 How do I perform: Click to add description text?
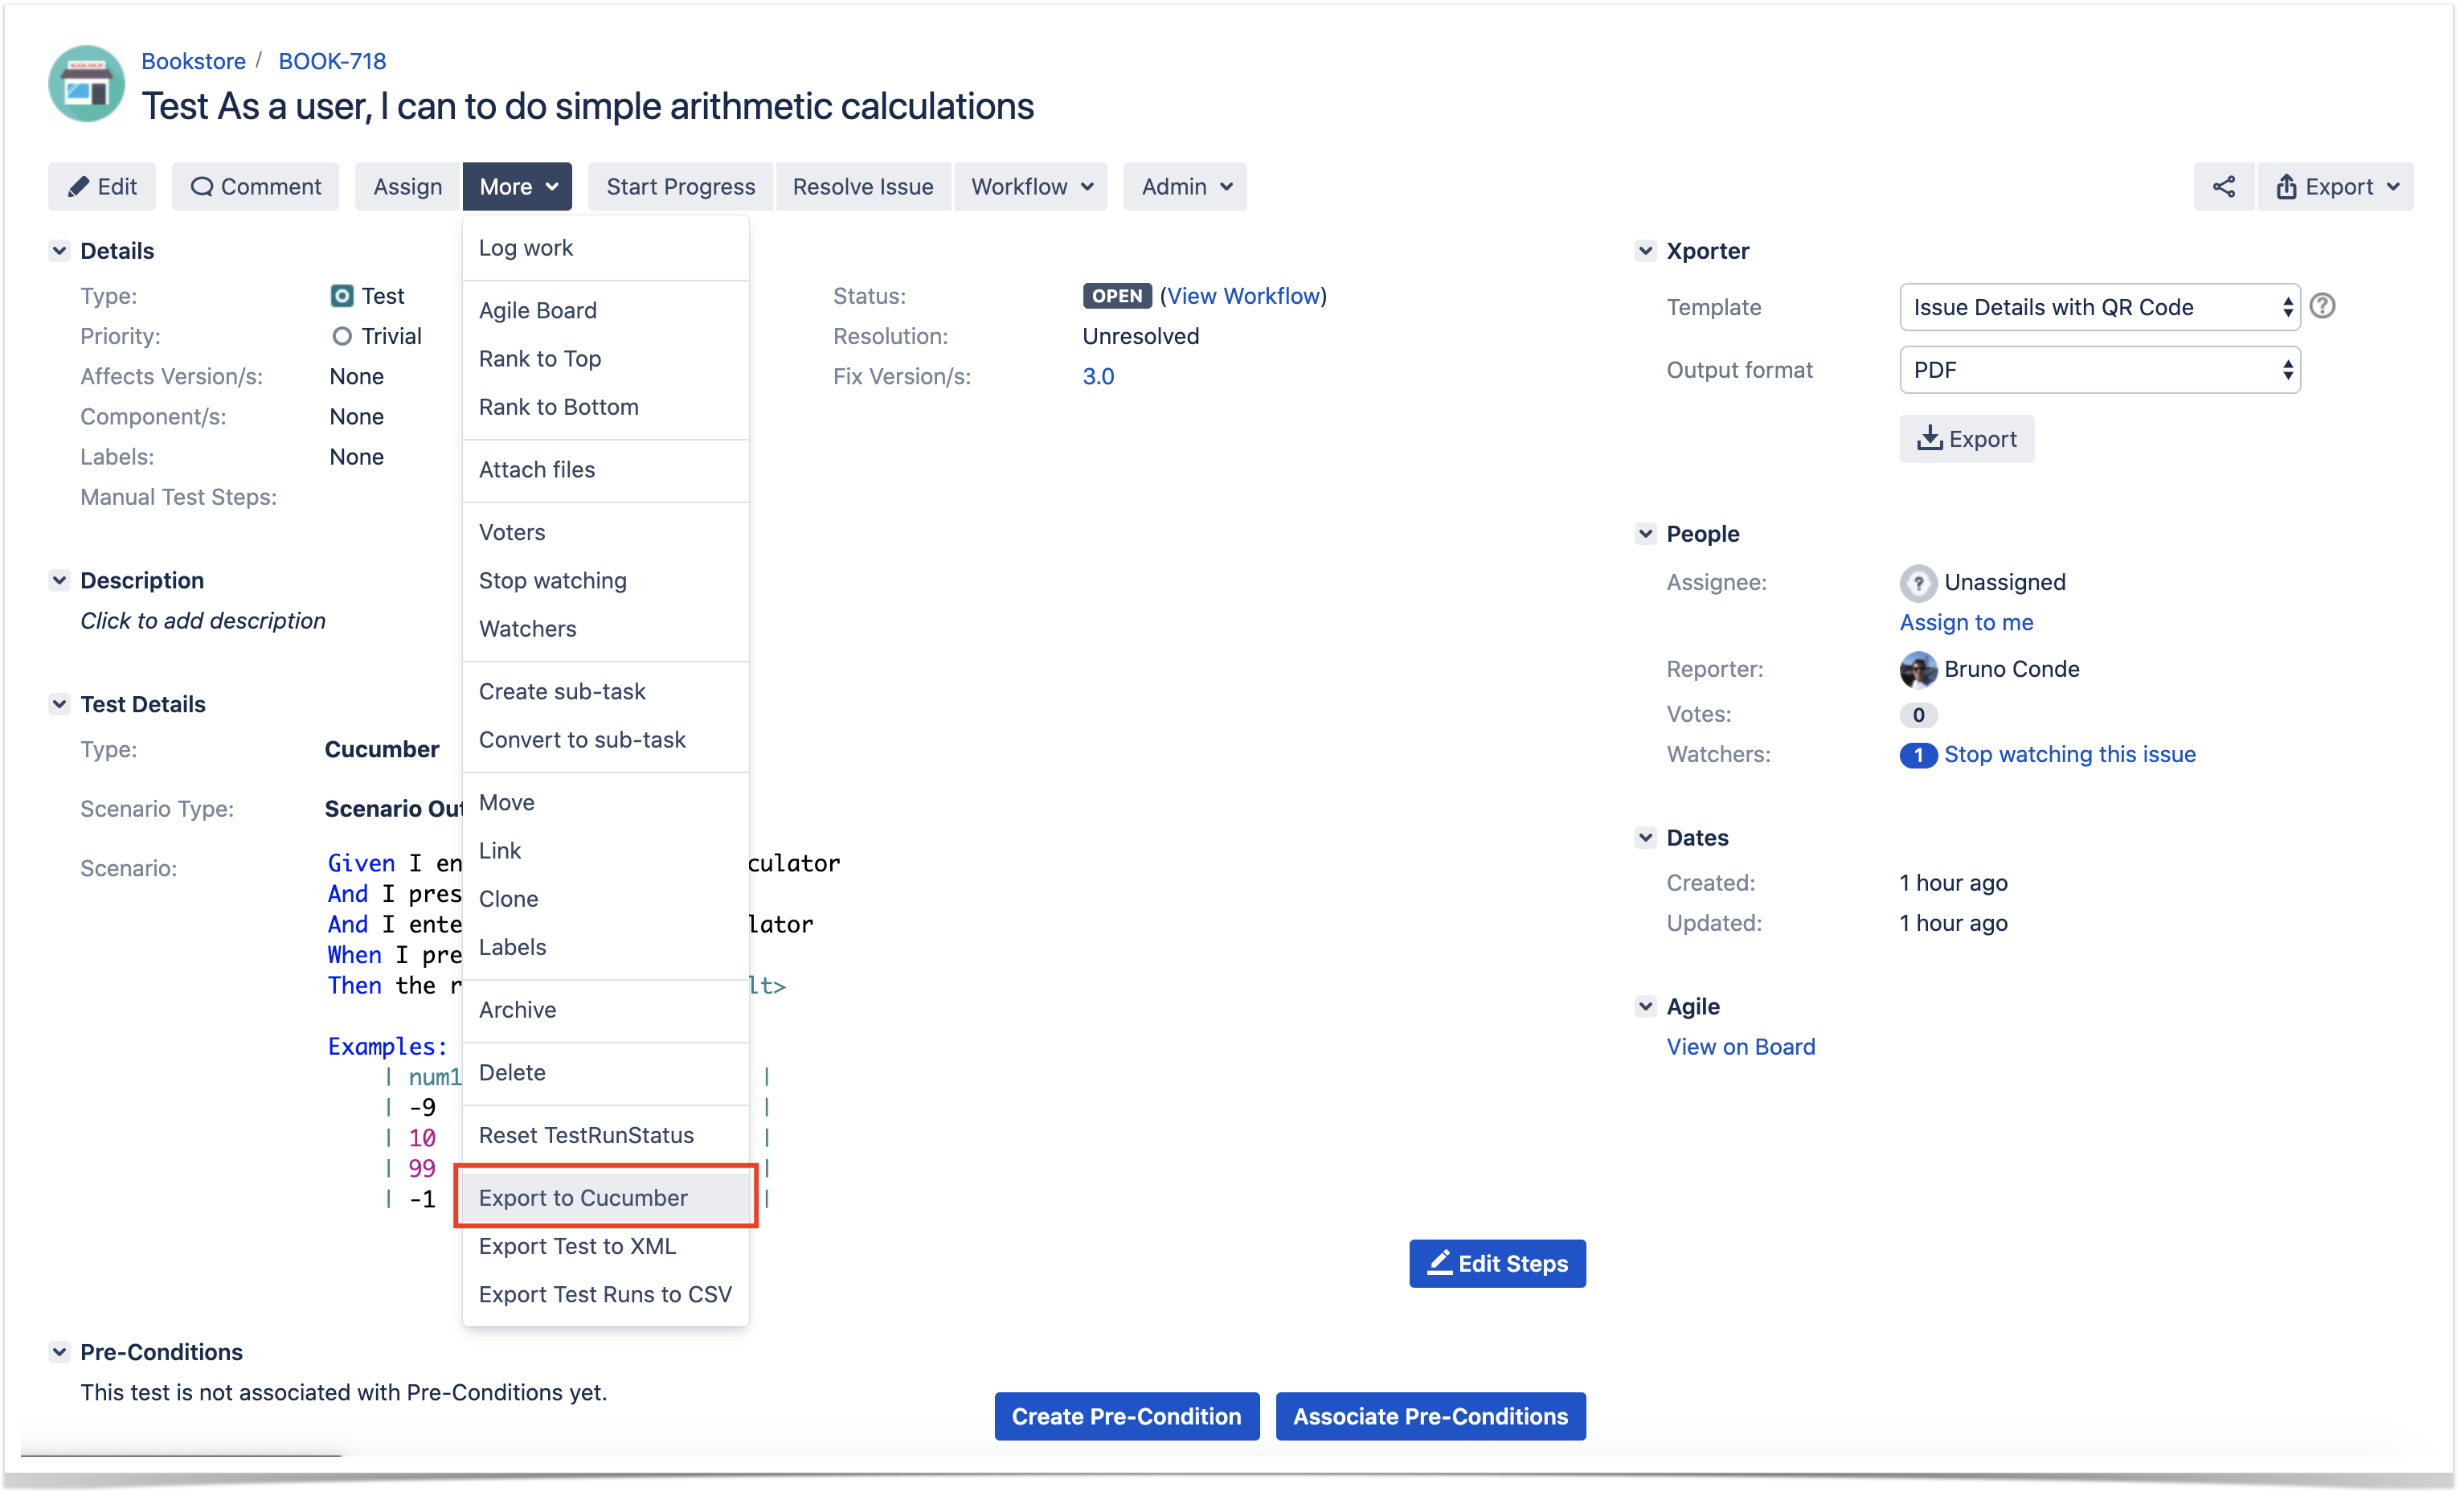[x=203, y=622]
